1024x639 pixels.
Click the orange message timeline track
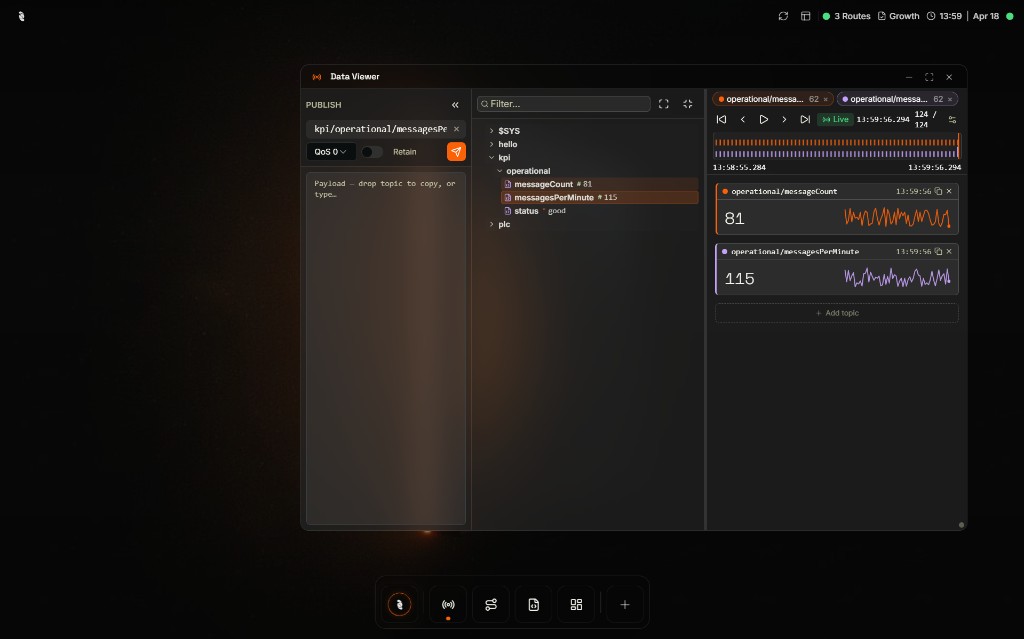[837, 142]
